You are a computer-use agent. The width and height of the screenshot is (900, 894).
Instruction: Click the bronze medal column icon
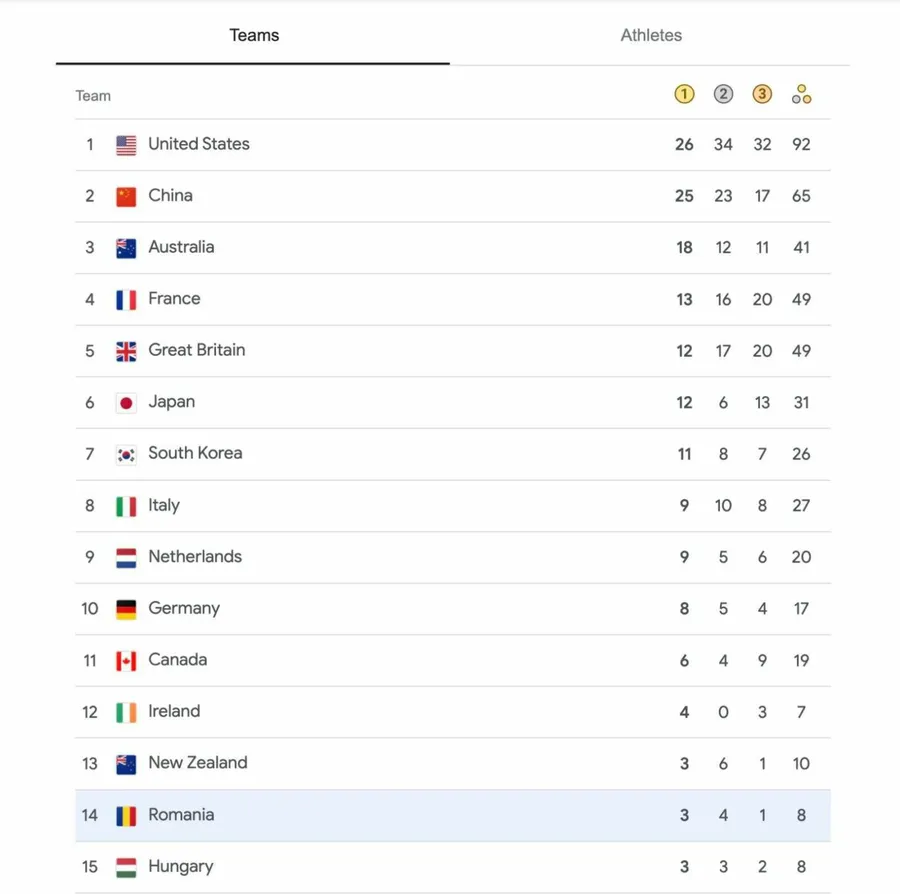[x=762, y=95]
